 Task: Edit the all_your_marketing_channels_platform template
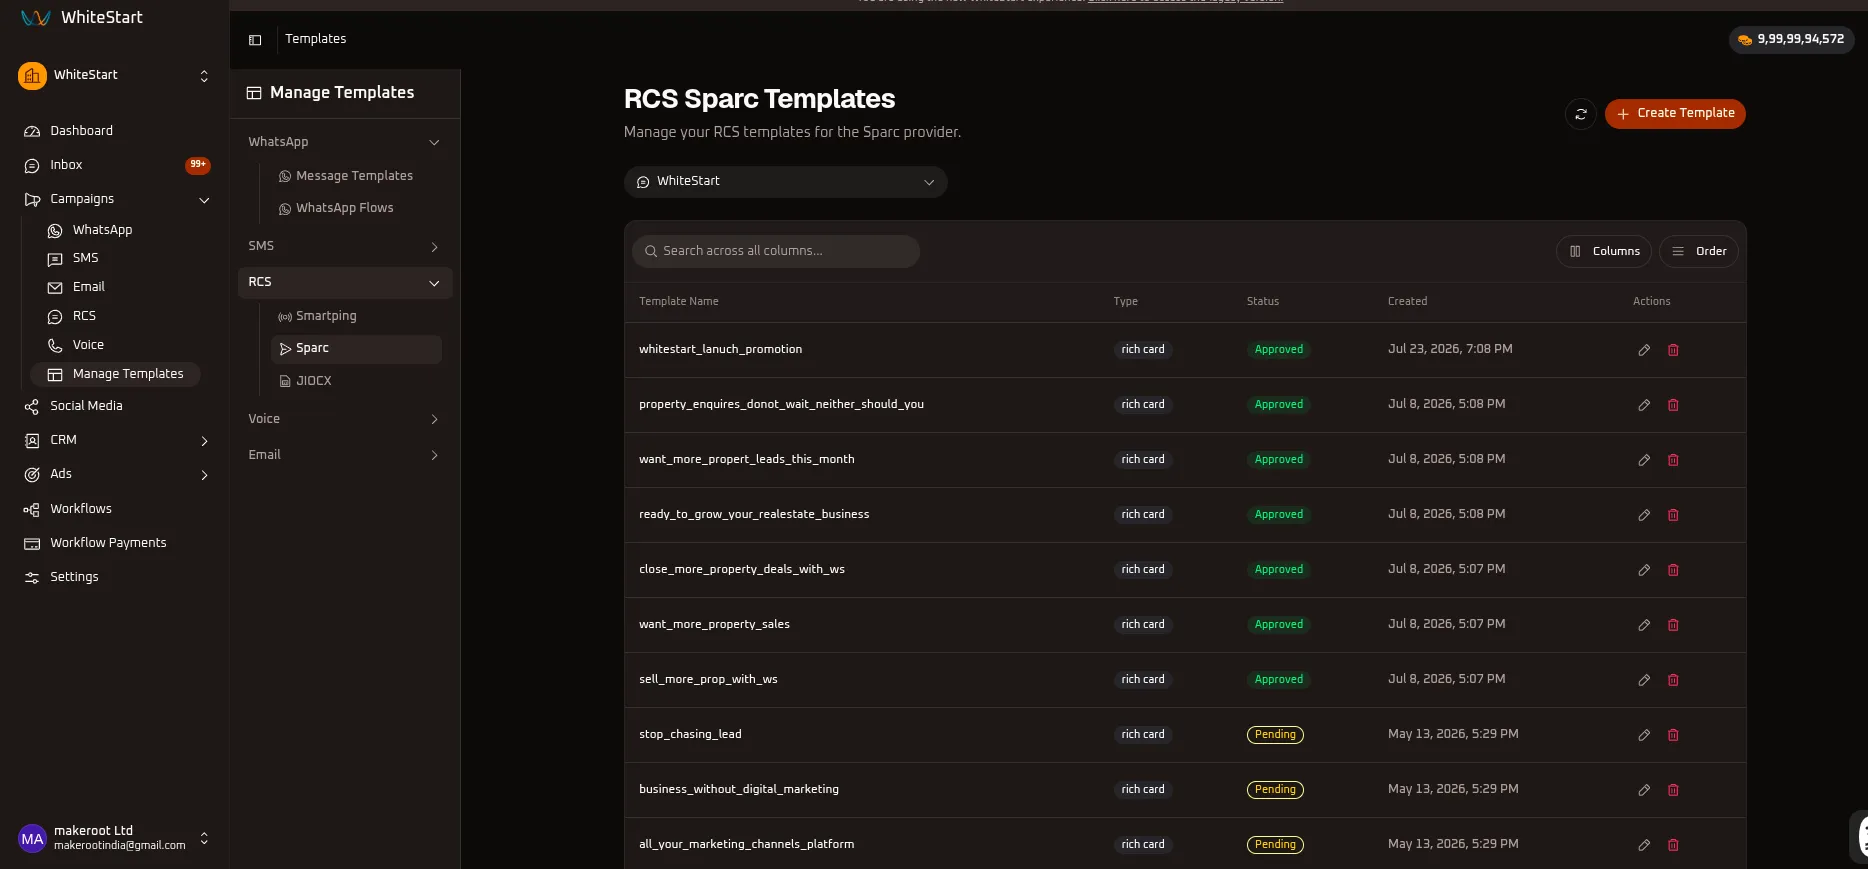point(1644,845)
